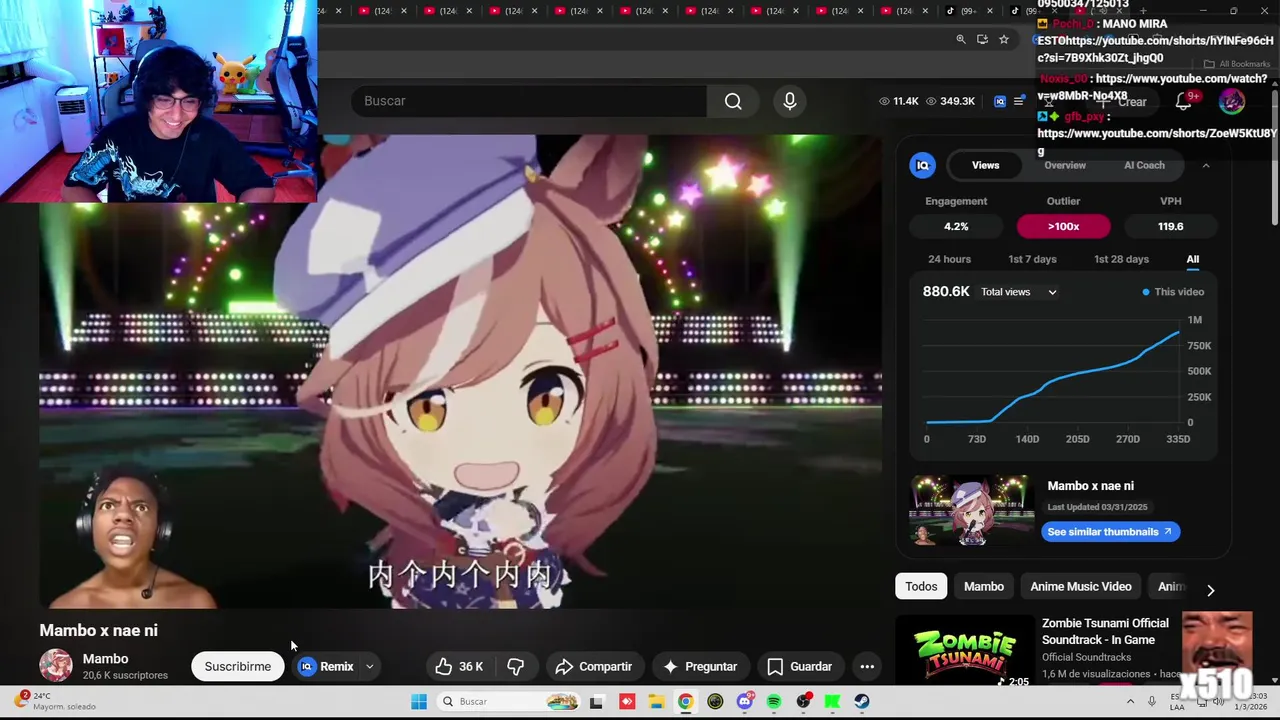
Task: Open the YouTube notifications bell
Action: [x=1183, y=101]
